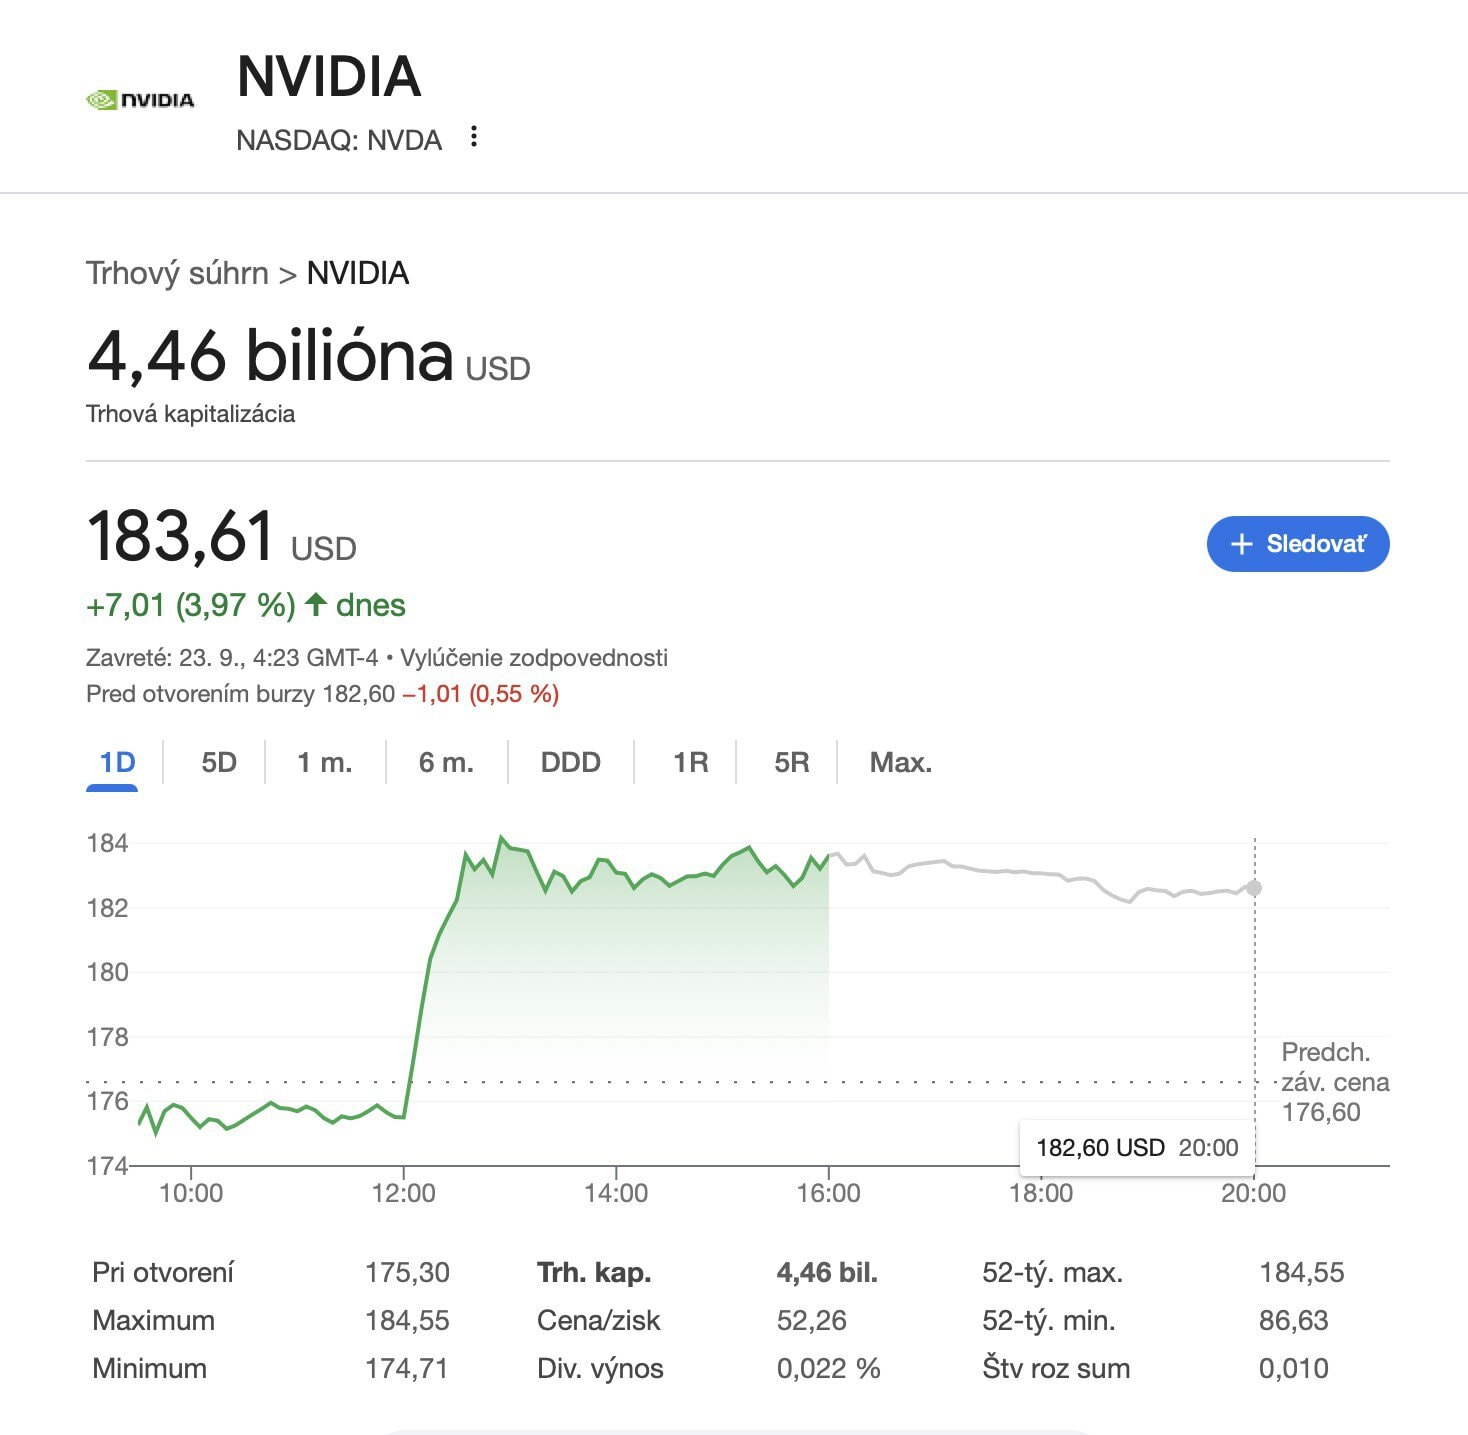The width and height of the screenshot is (1468, 1435).
Task: Click the Sledovať follow button
Action: [1297, 544]
